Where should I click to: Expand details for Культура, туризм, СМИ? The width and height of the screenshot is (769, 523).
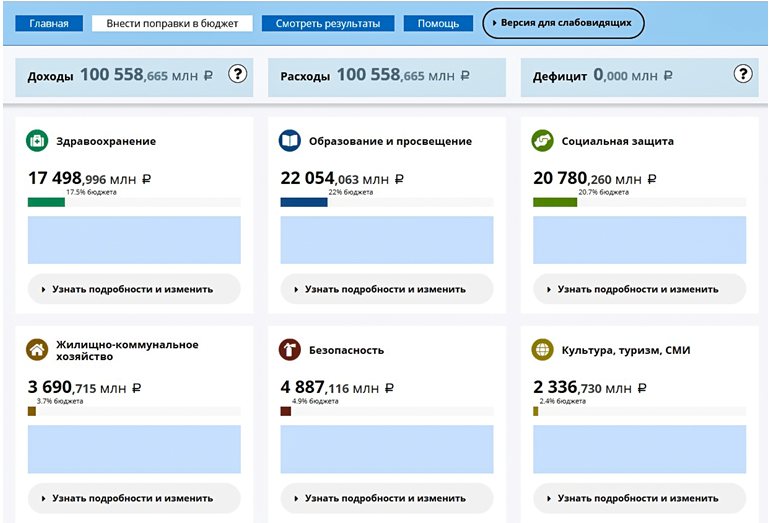(640, 497)
